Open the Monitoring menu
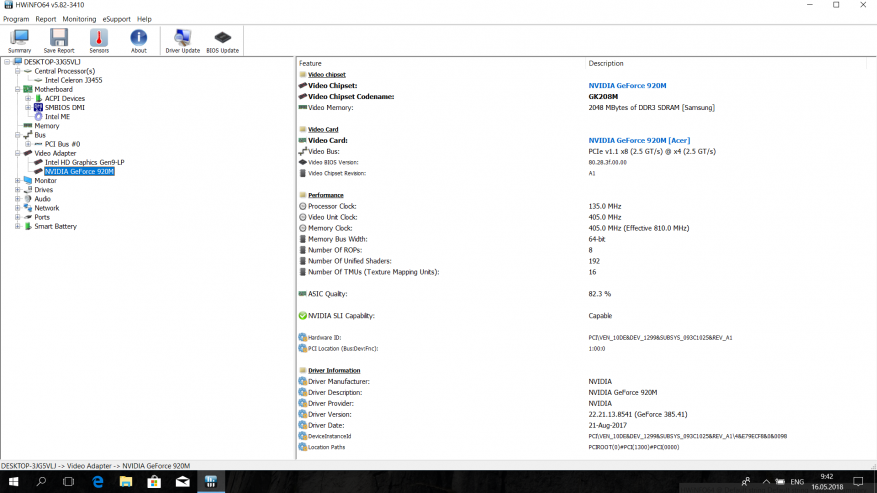877x493 pixels. point(79,19)
